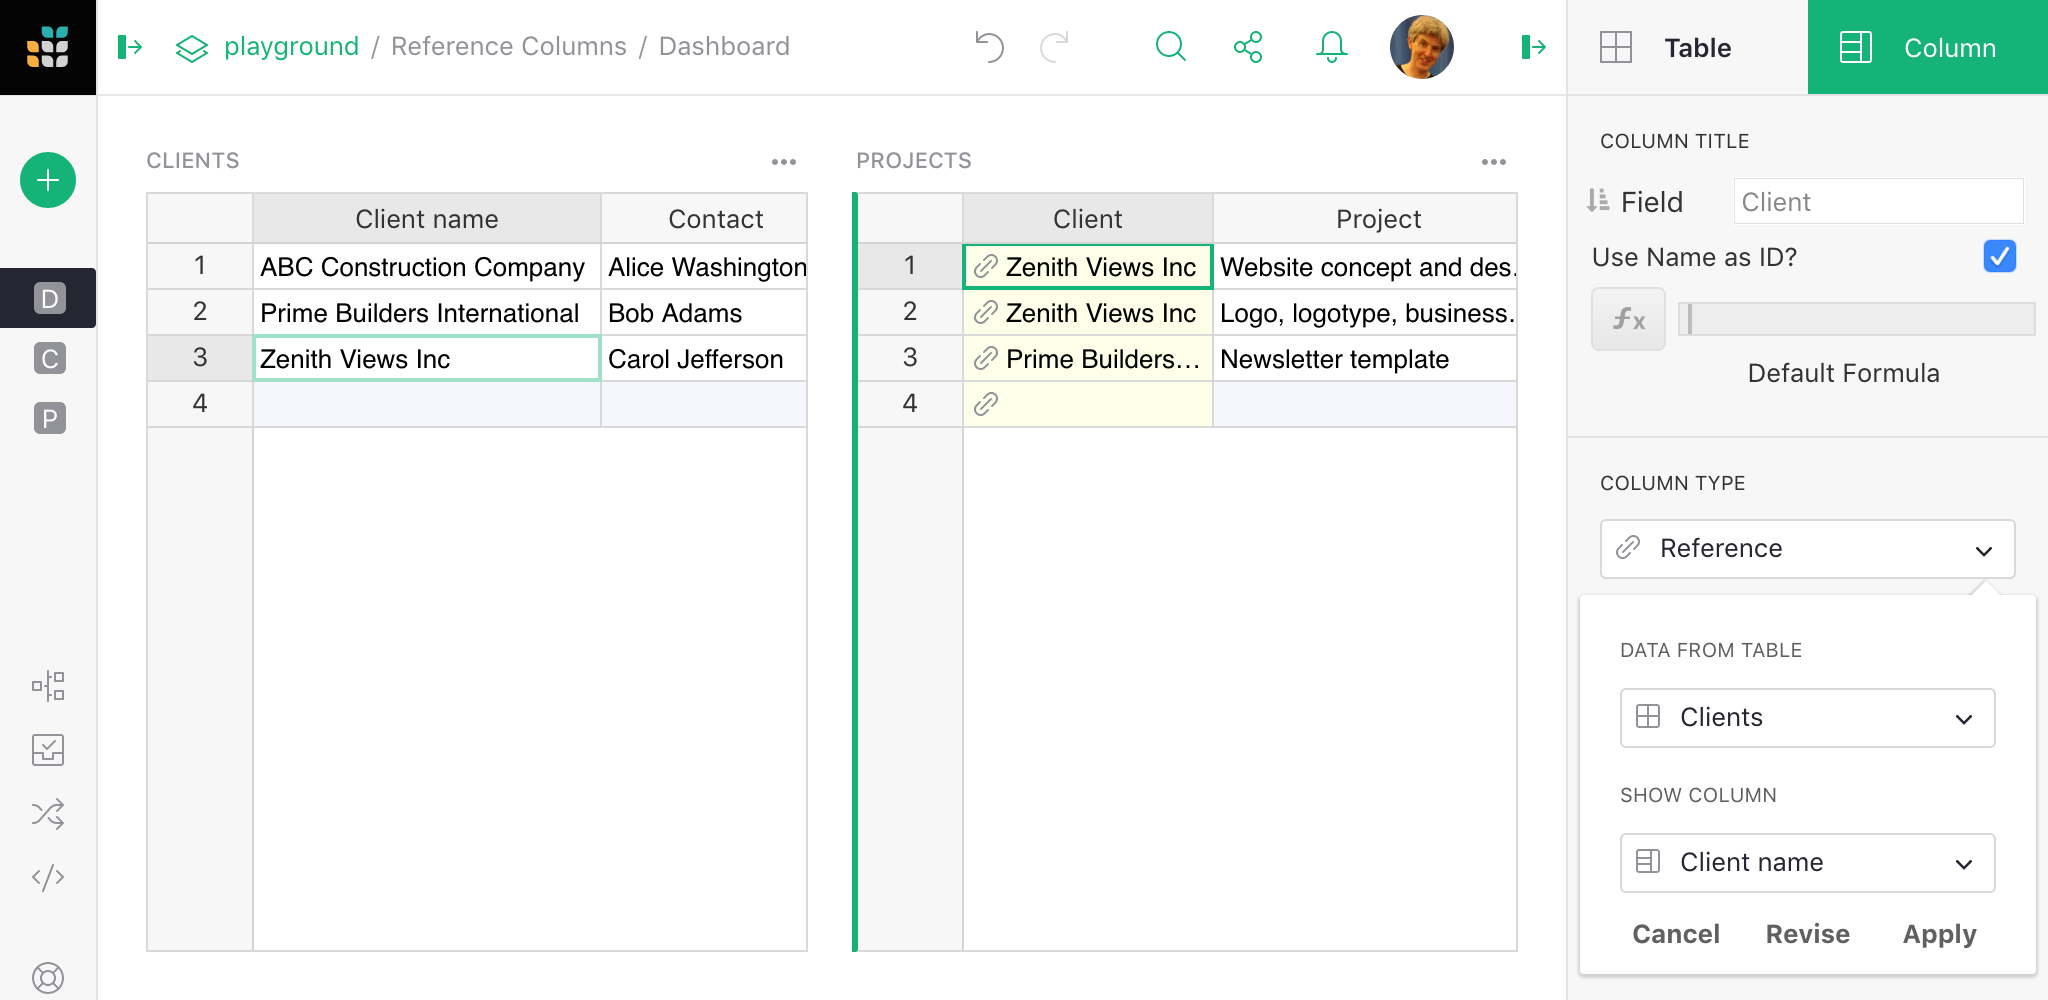
Task: Click the undo arrow icon
Action: point(989,47)
